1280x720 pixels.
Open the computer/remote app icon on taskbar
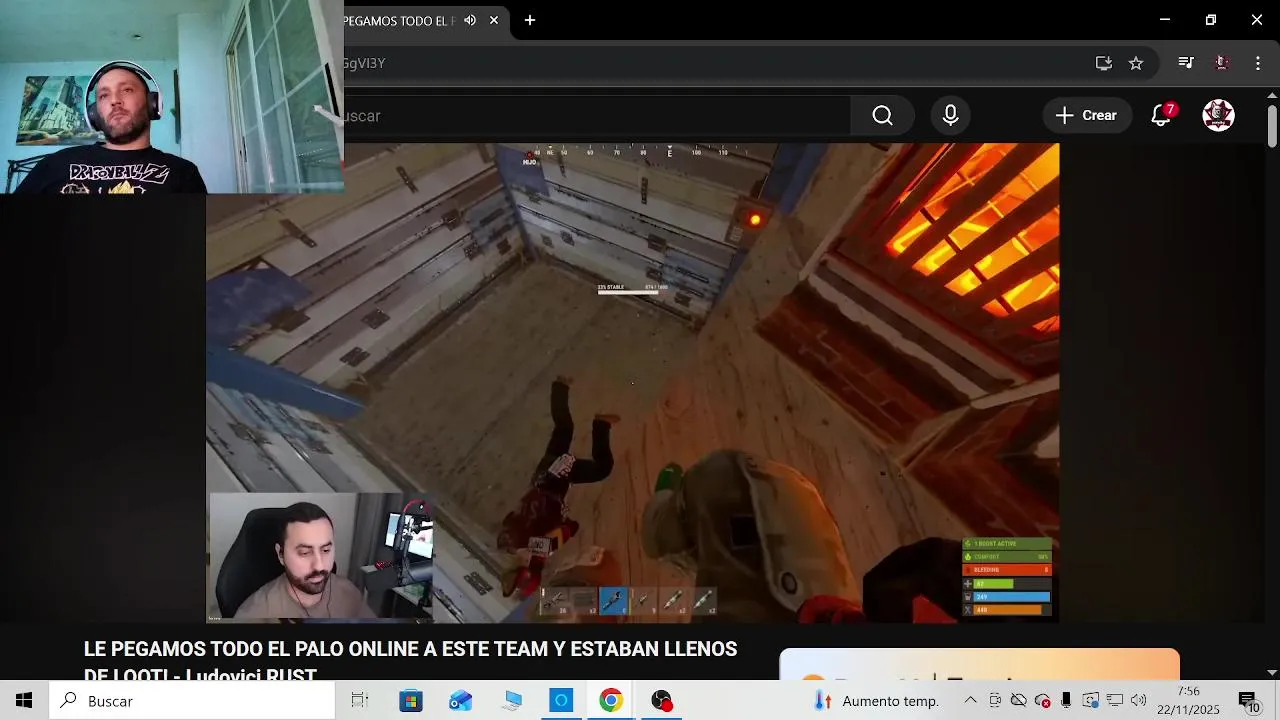click(512, 701)
